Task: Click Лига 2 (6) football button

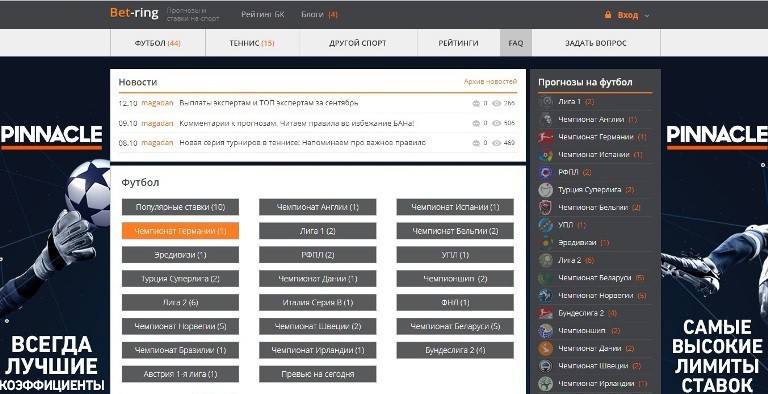Action: click(x=180, y=302)
